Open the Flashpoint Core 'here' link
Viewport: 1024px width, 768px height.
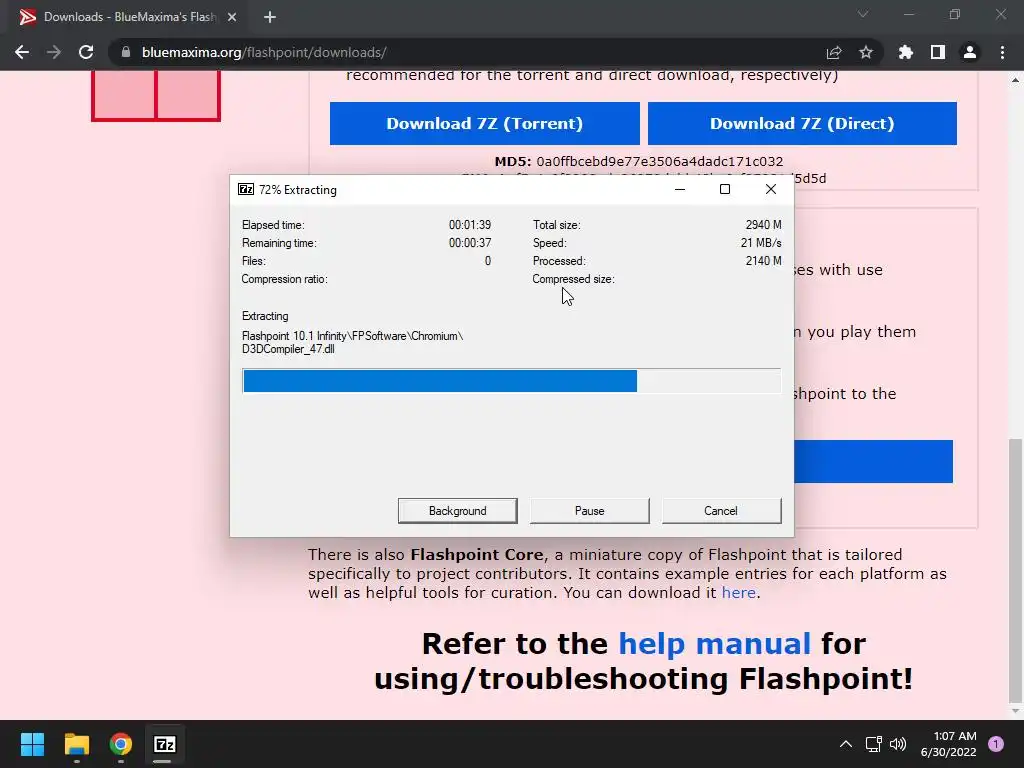[739, 592]
